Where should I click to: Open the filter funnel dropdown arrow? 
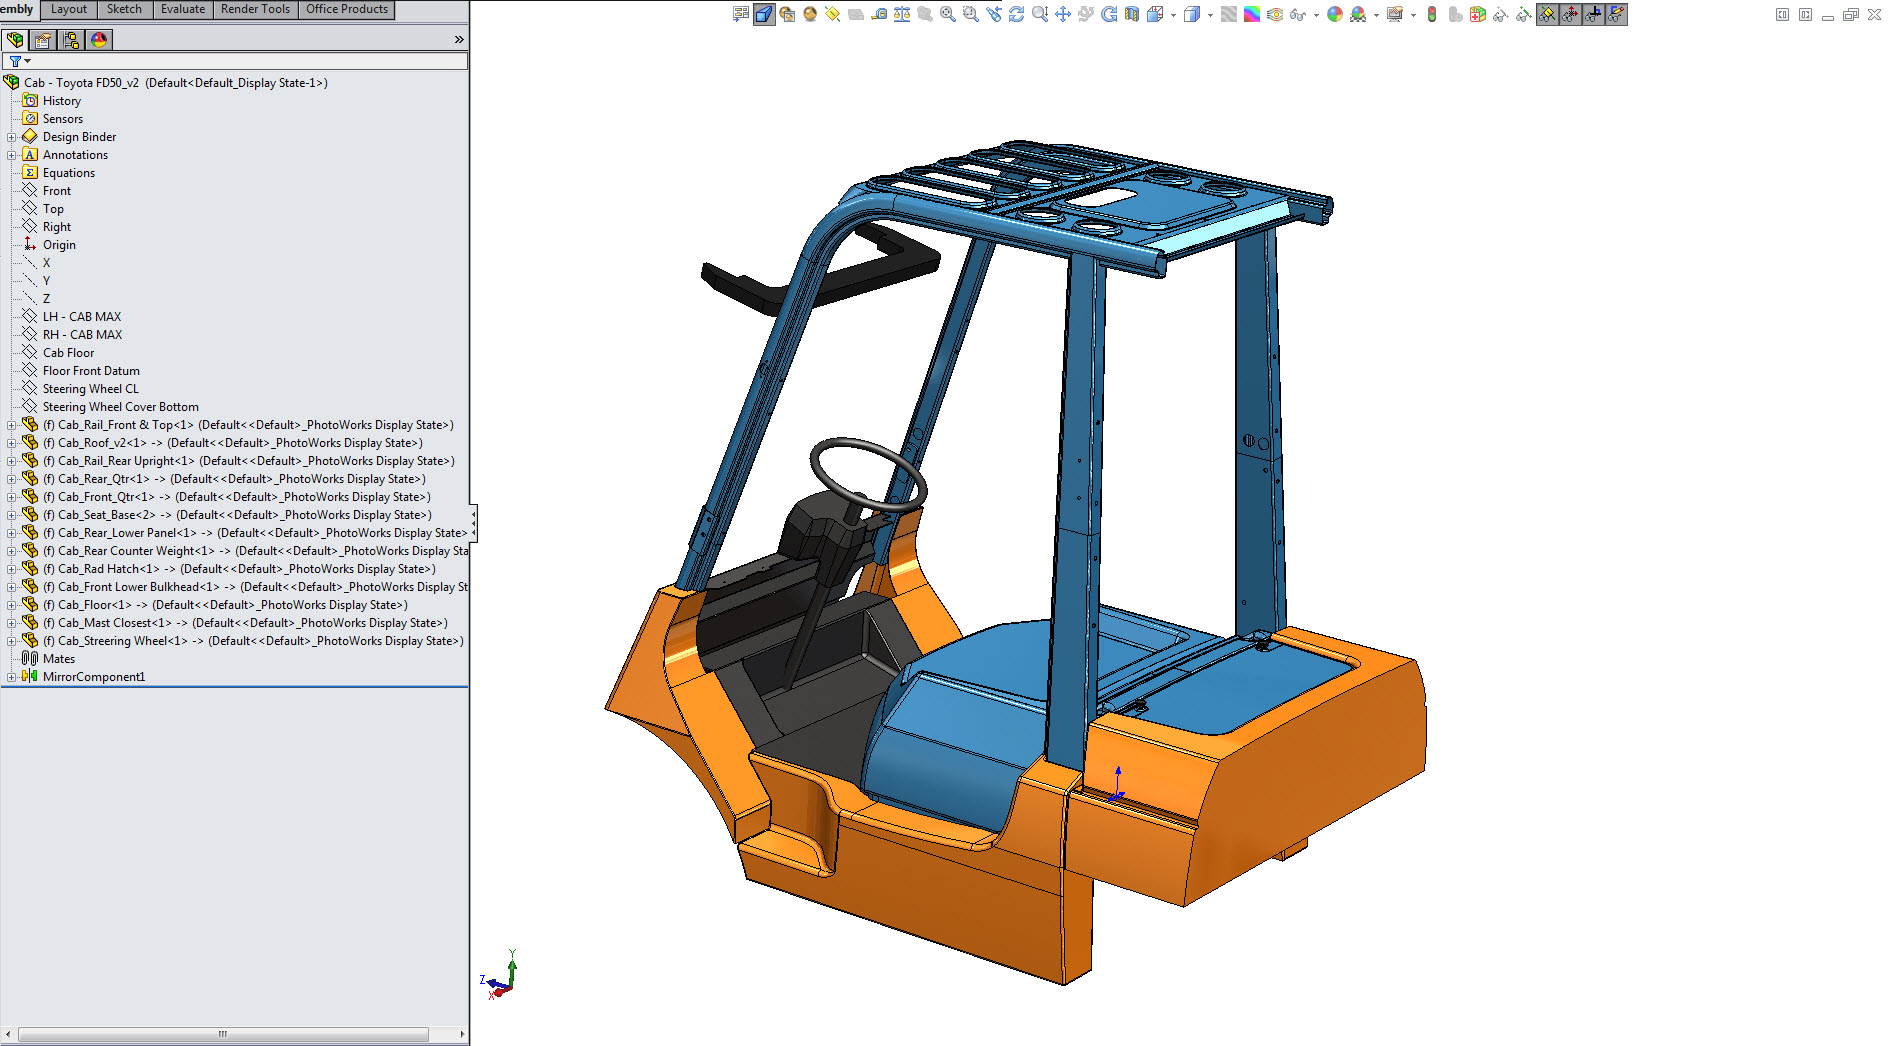point(27,61)
